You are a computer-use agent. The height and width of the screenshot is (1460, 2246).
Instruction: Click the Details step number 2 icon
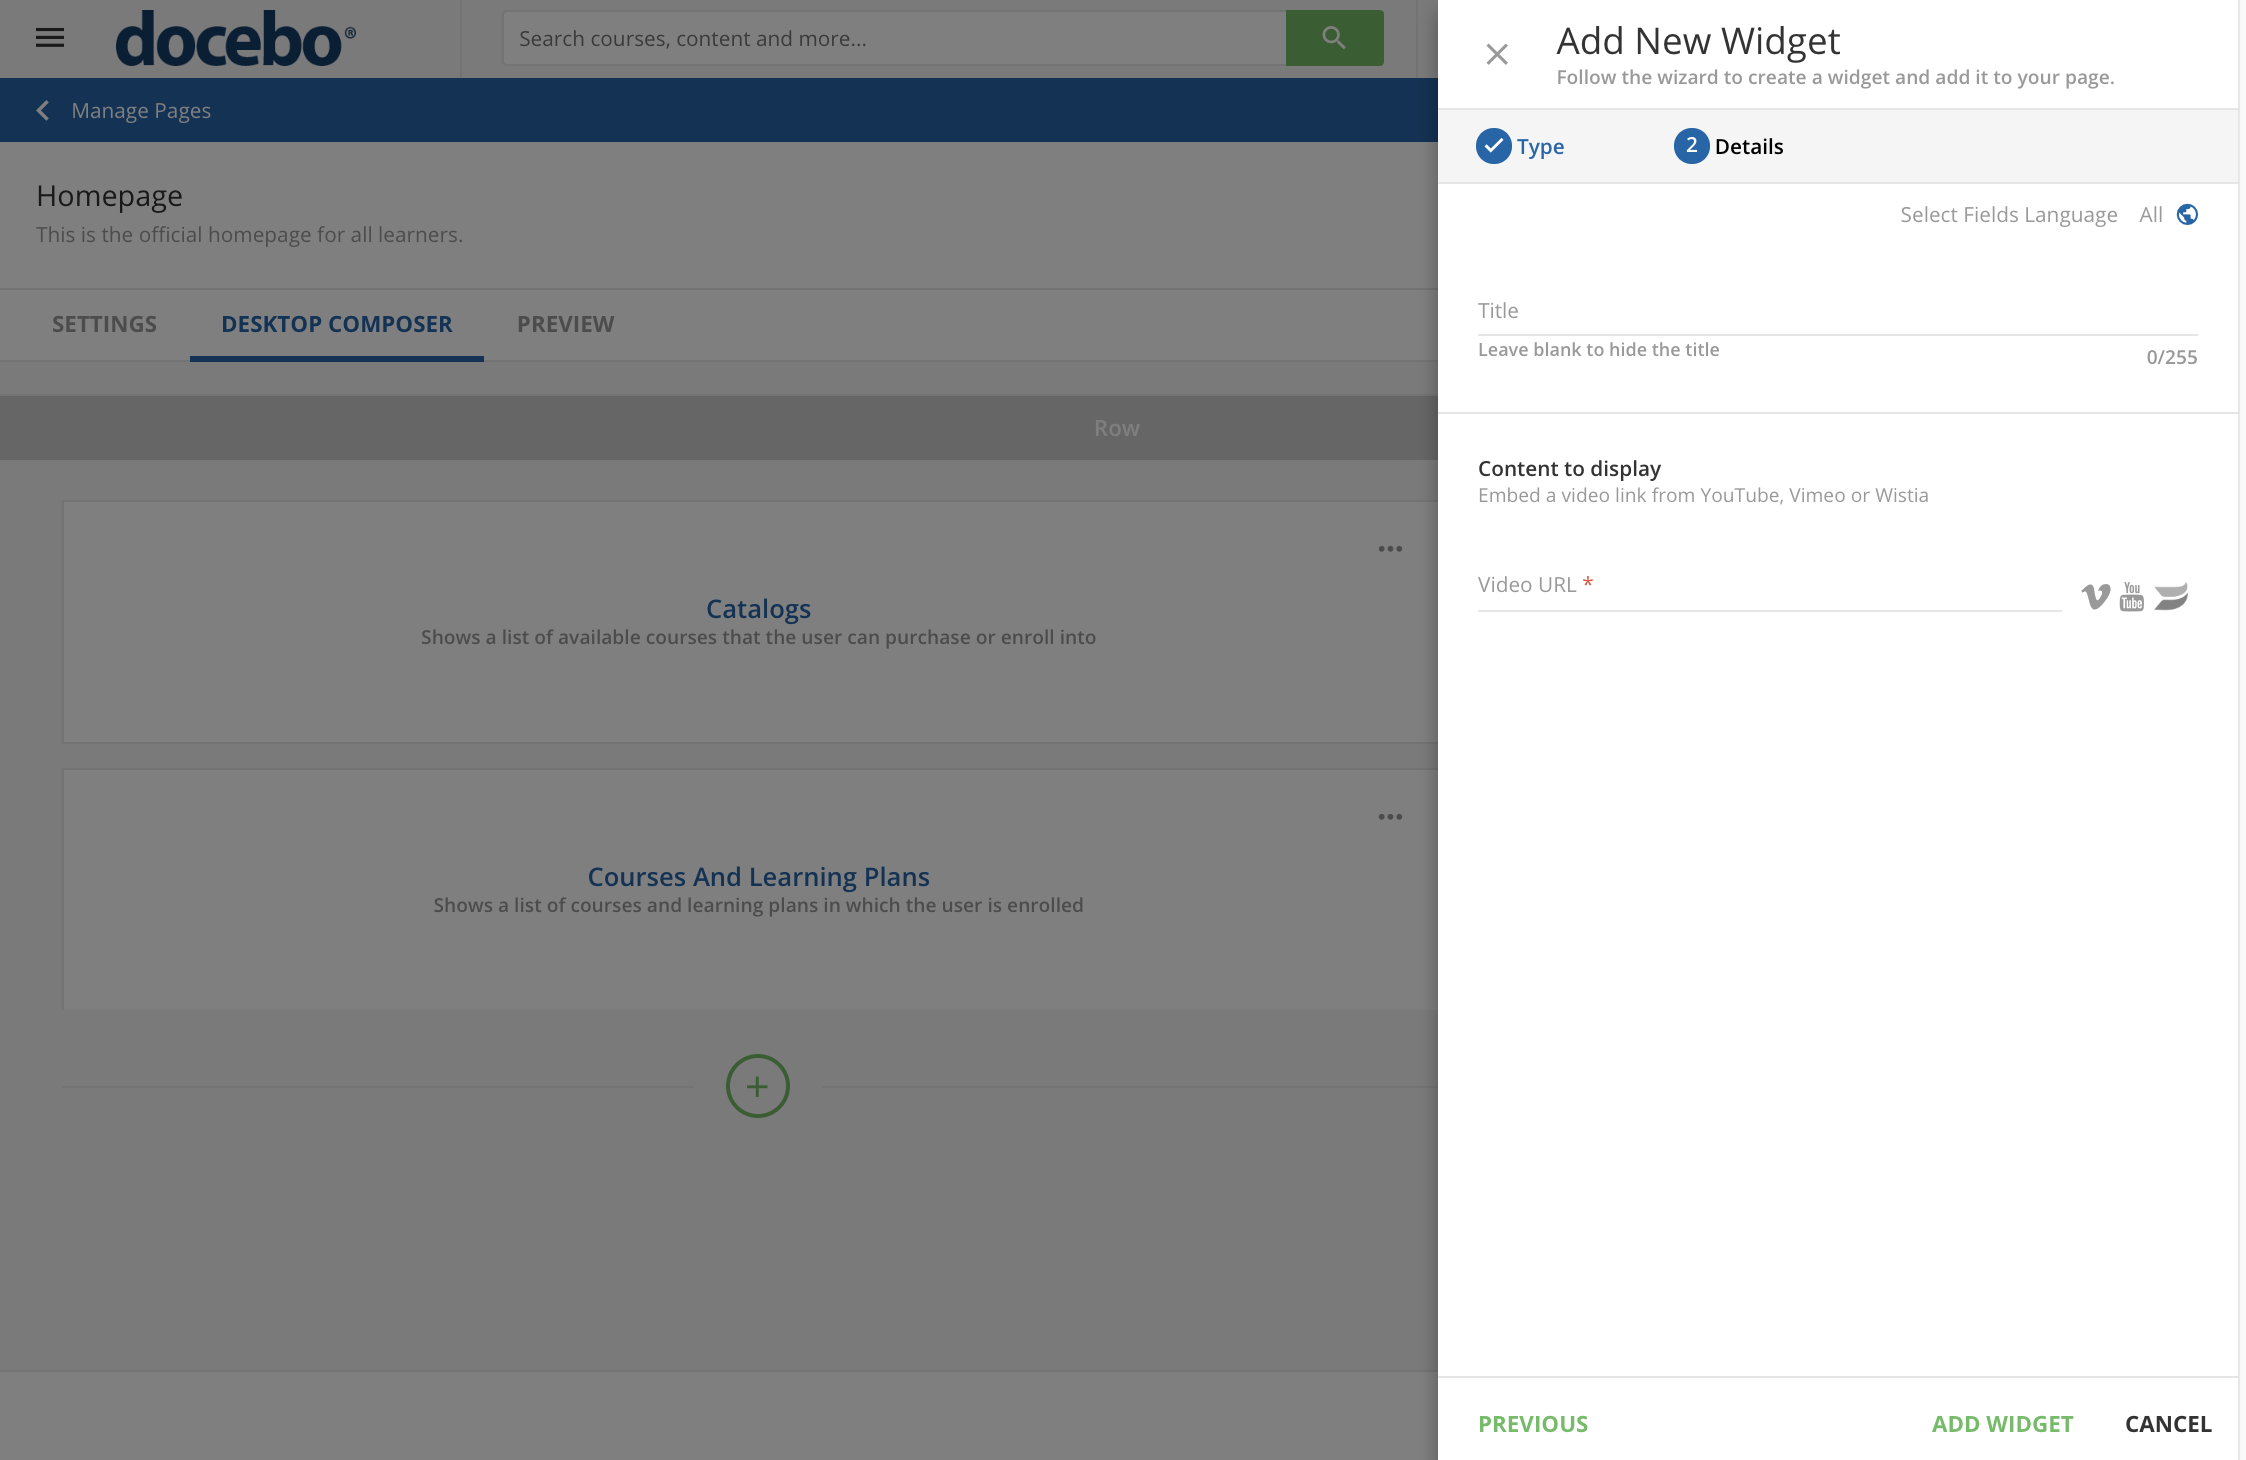[x=1691, y=146]
